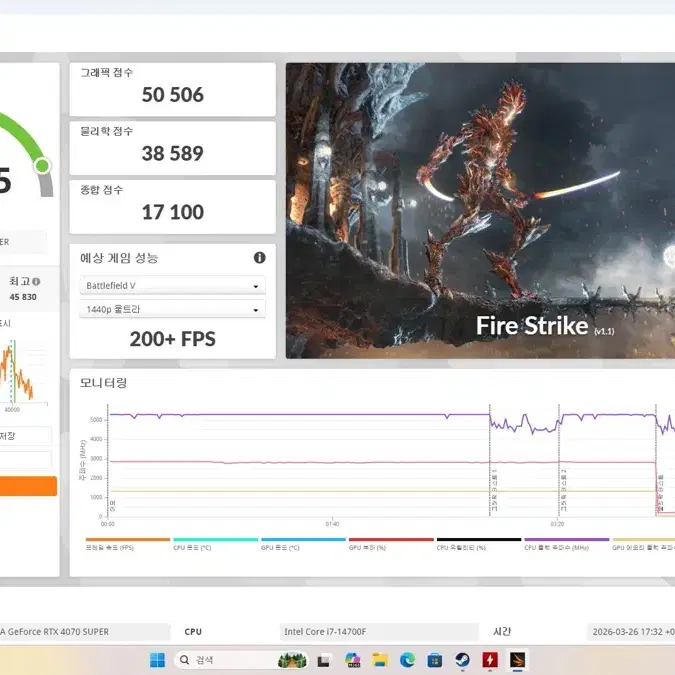This screenshot has width=675, height=675.
Task: Toggle the GPU 메모리 클럭 legend series
Action: 644,544
